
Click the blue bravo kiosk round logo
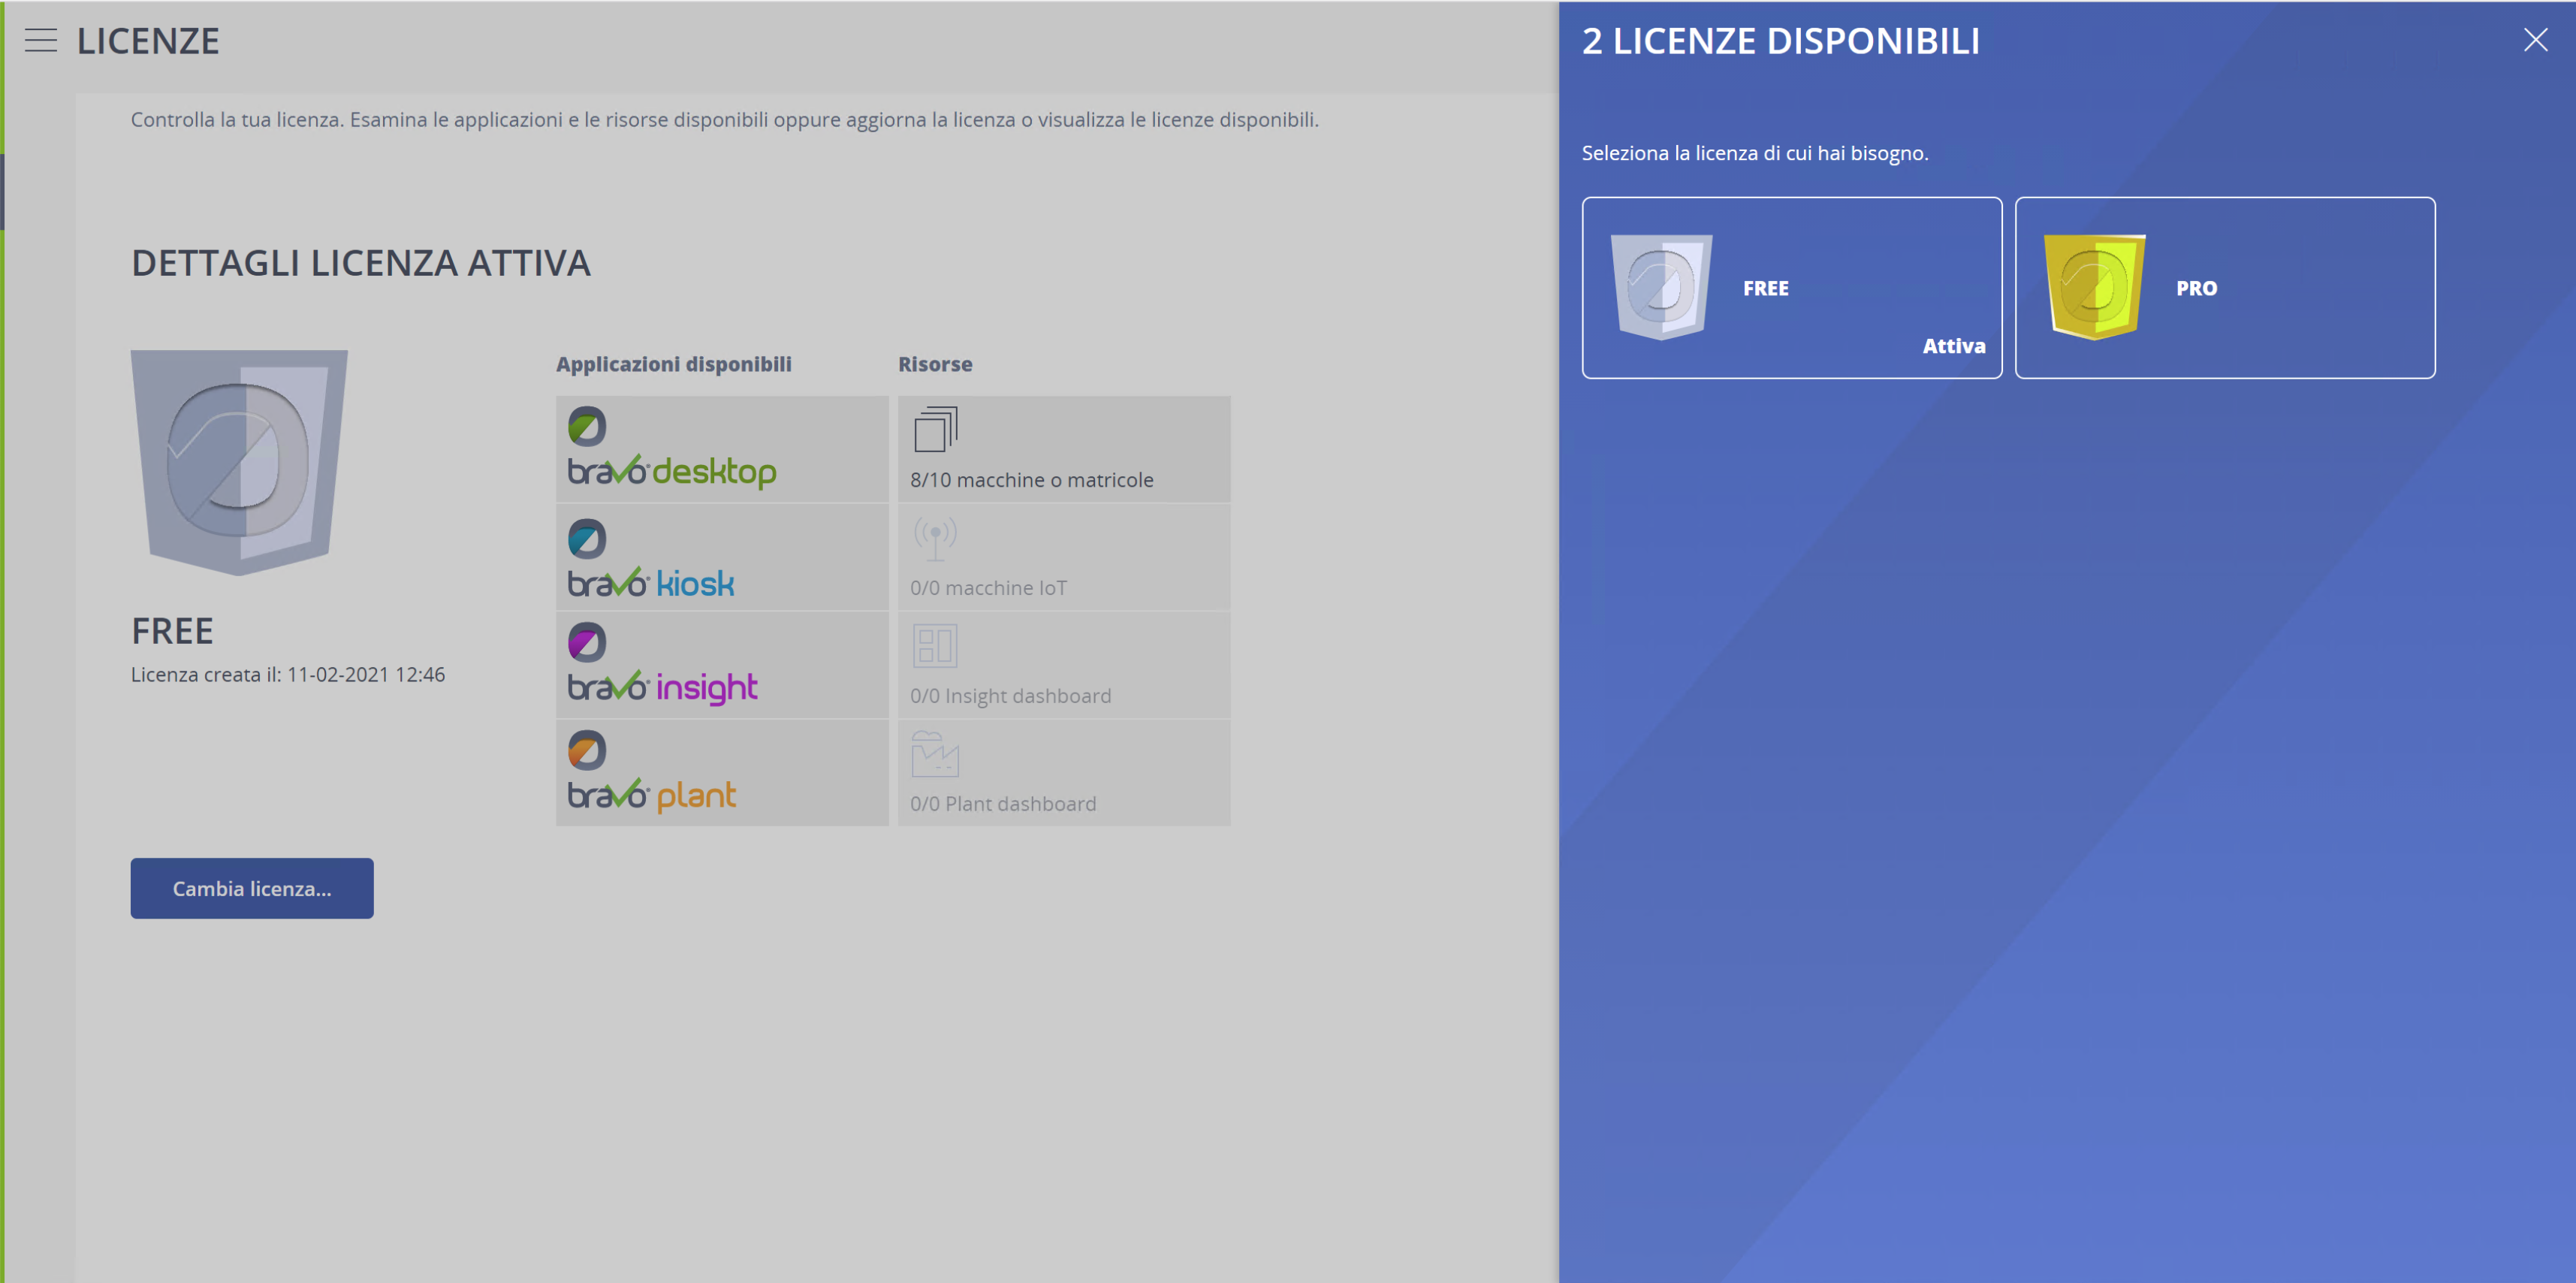pos(587,538)
